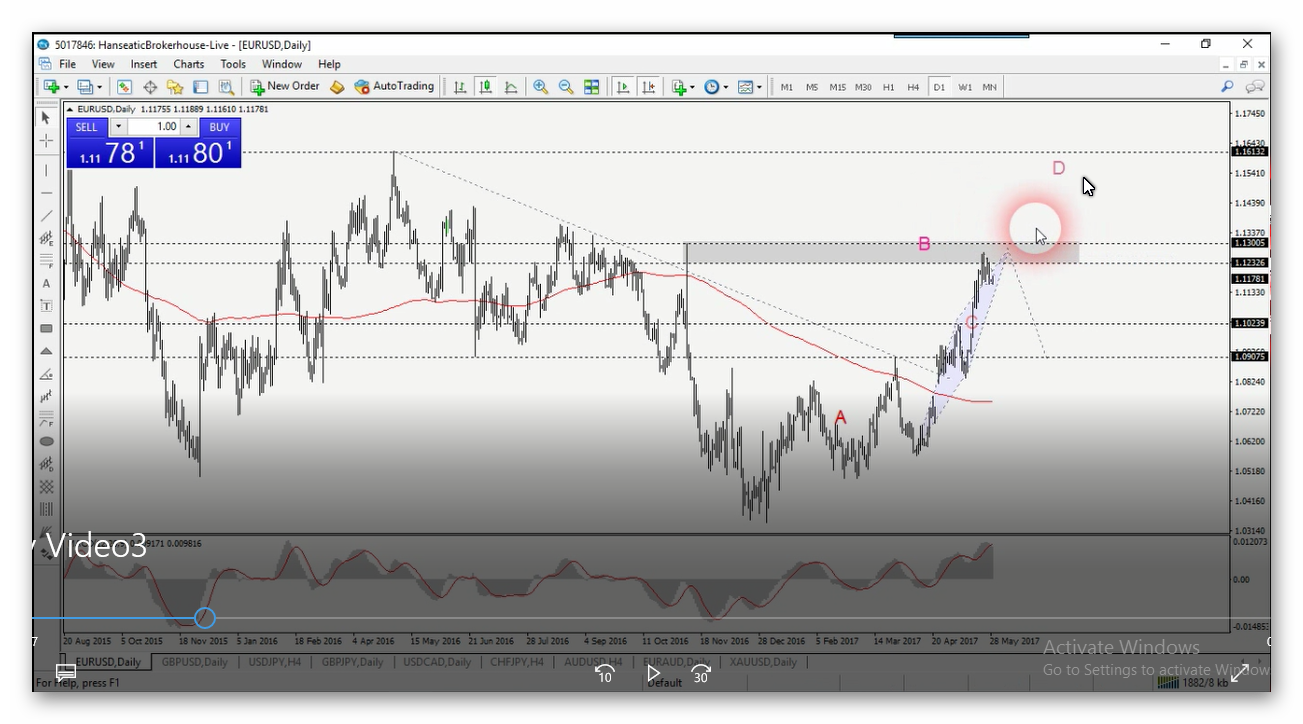Toggle the AutoTrading button
Image resolution: width=1303 pixels, height=724 pixels.
pos(394,87)
